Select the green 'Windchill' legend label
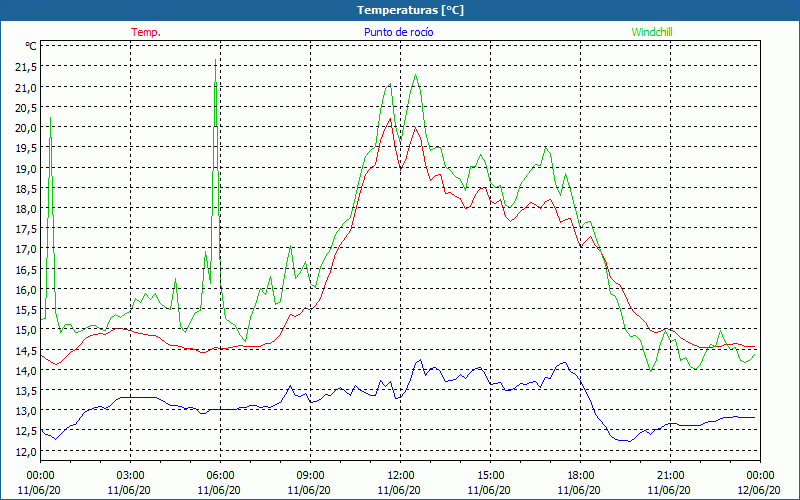800x500 pixels. [x=652, y=32]
